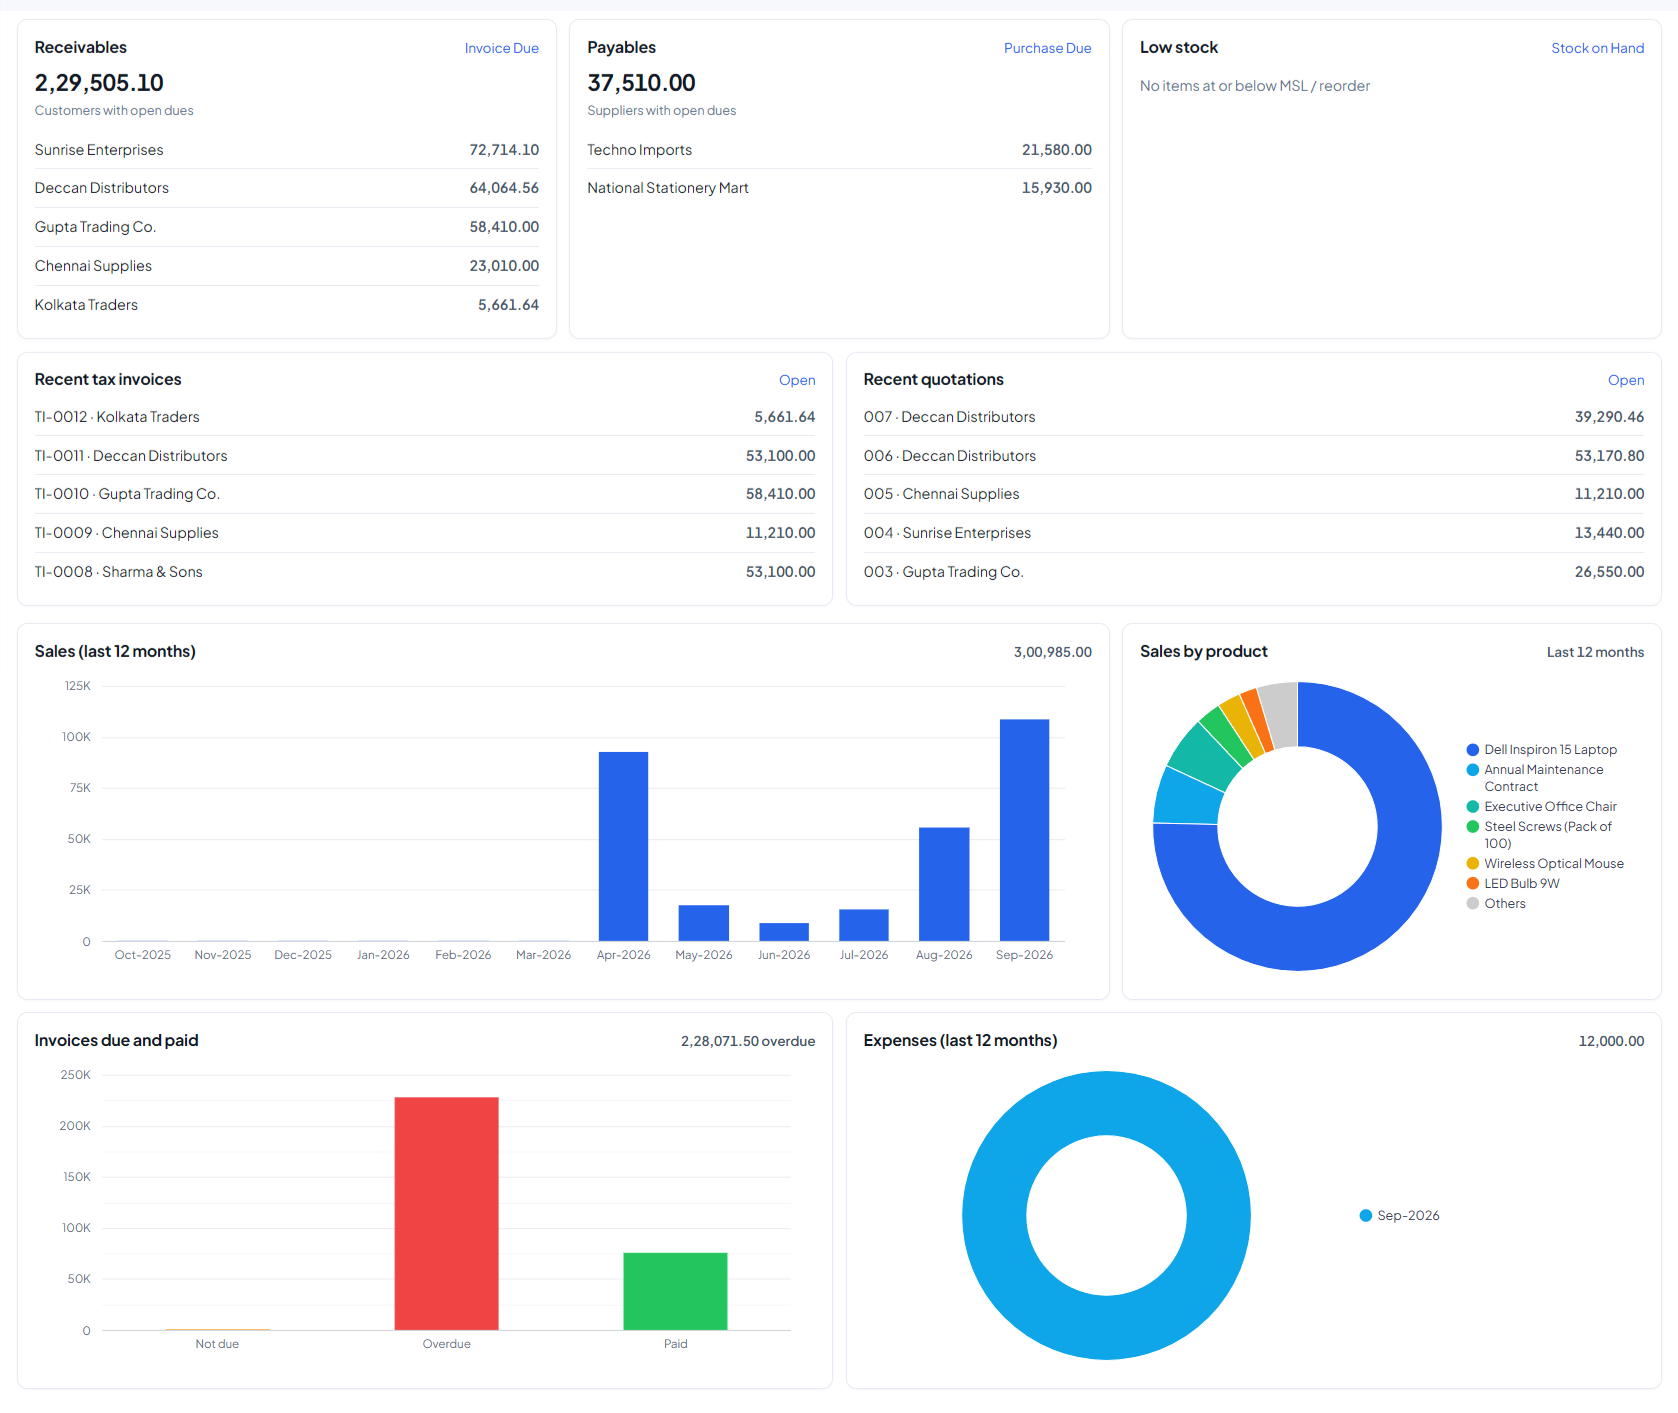The image size is (1678, 1413).
Task: Click the red Overdue invoices bar
Action: pos(446,1213)
